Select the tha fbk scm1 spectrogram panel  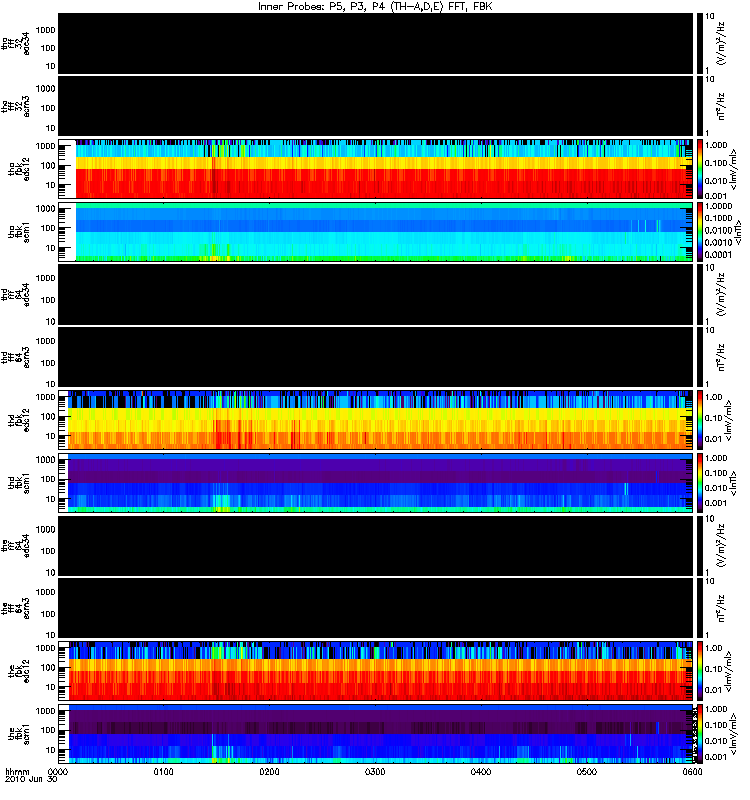(376, 232)
